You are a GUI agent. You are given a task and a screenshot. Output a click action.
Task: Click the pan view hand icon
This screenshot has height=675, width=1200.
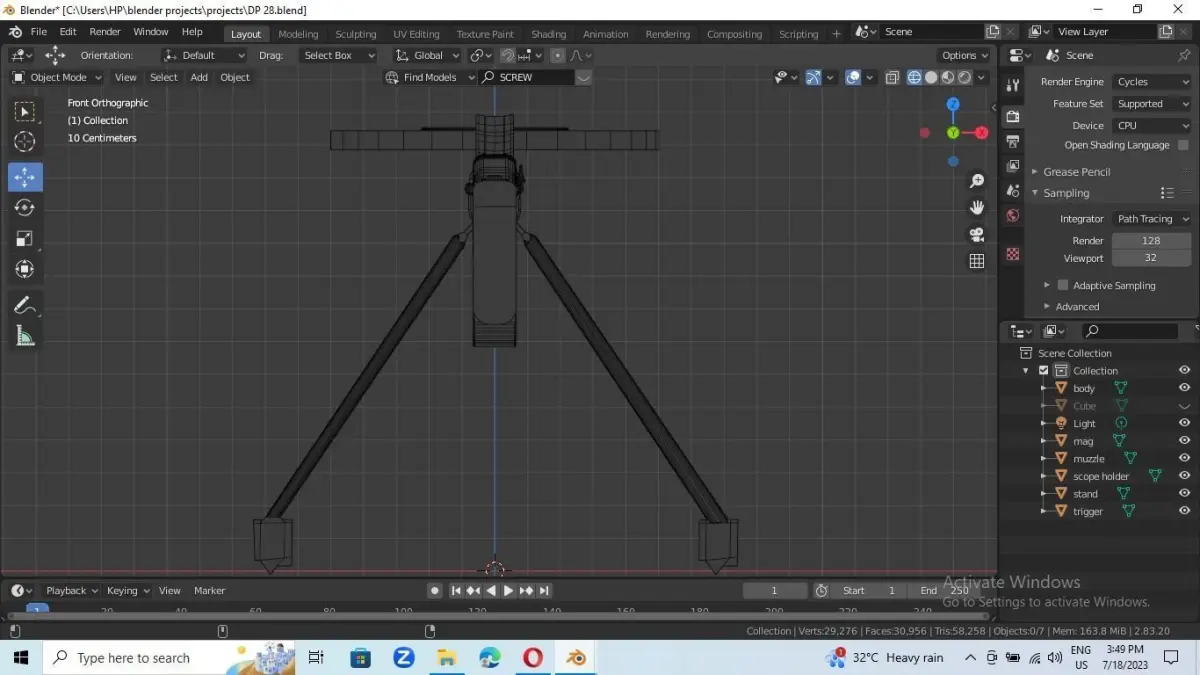coord(977,207)
